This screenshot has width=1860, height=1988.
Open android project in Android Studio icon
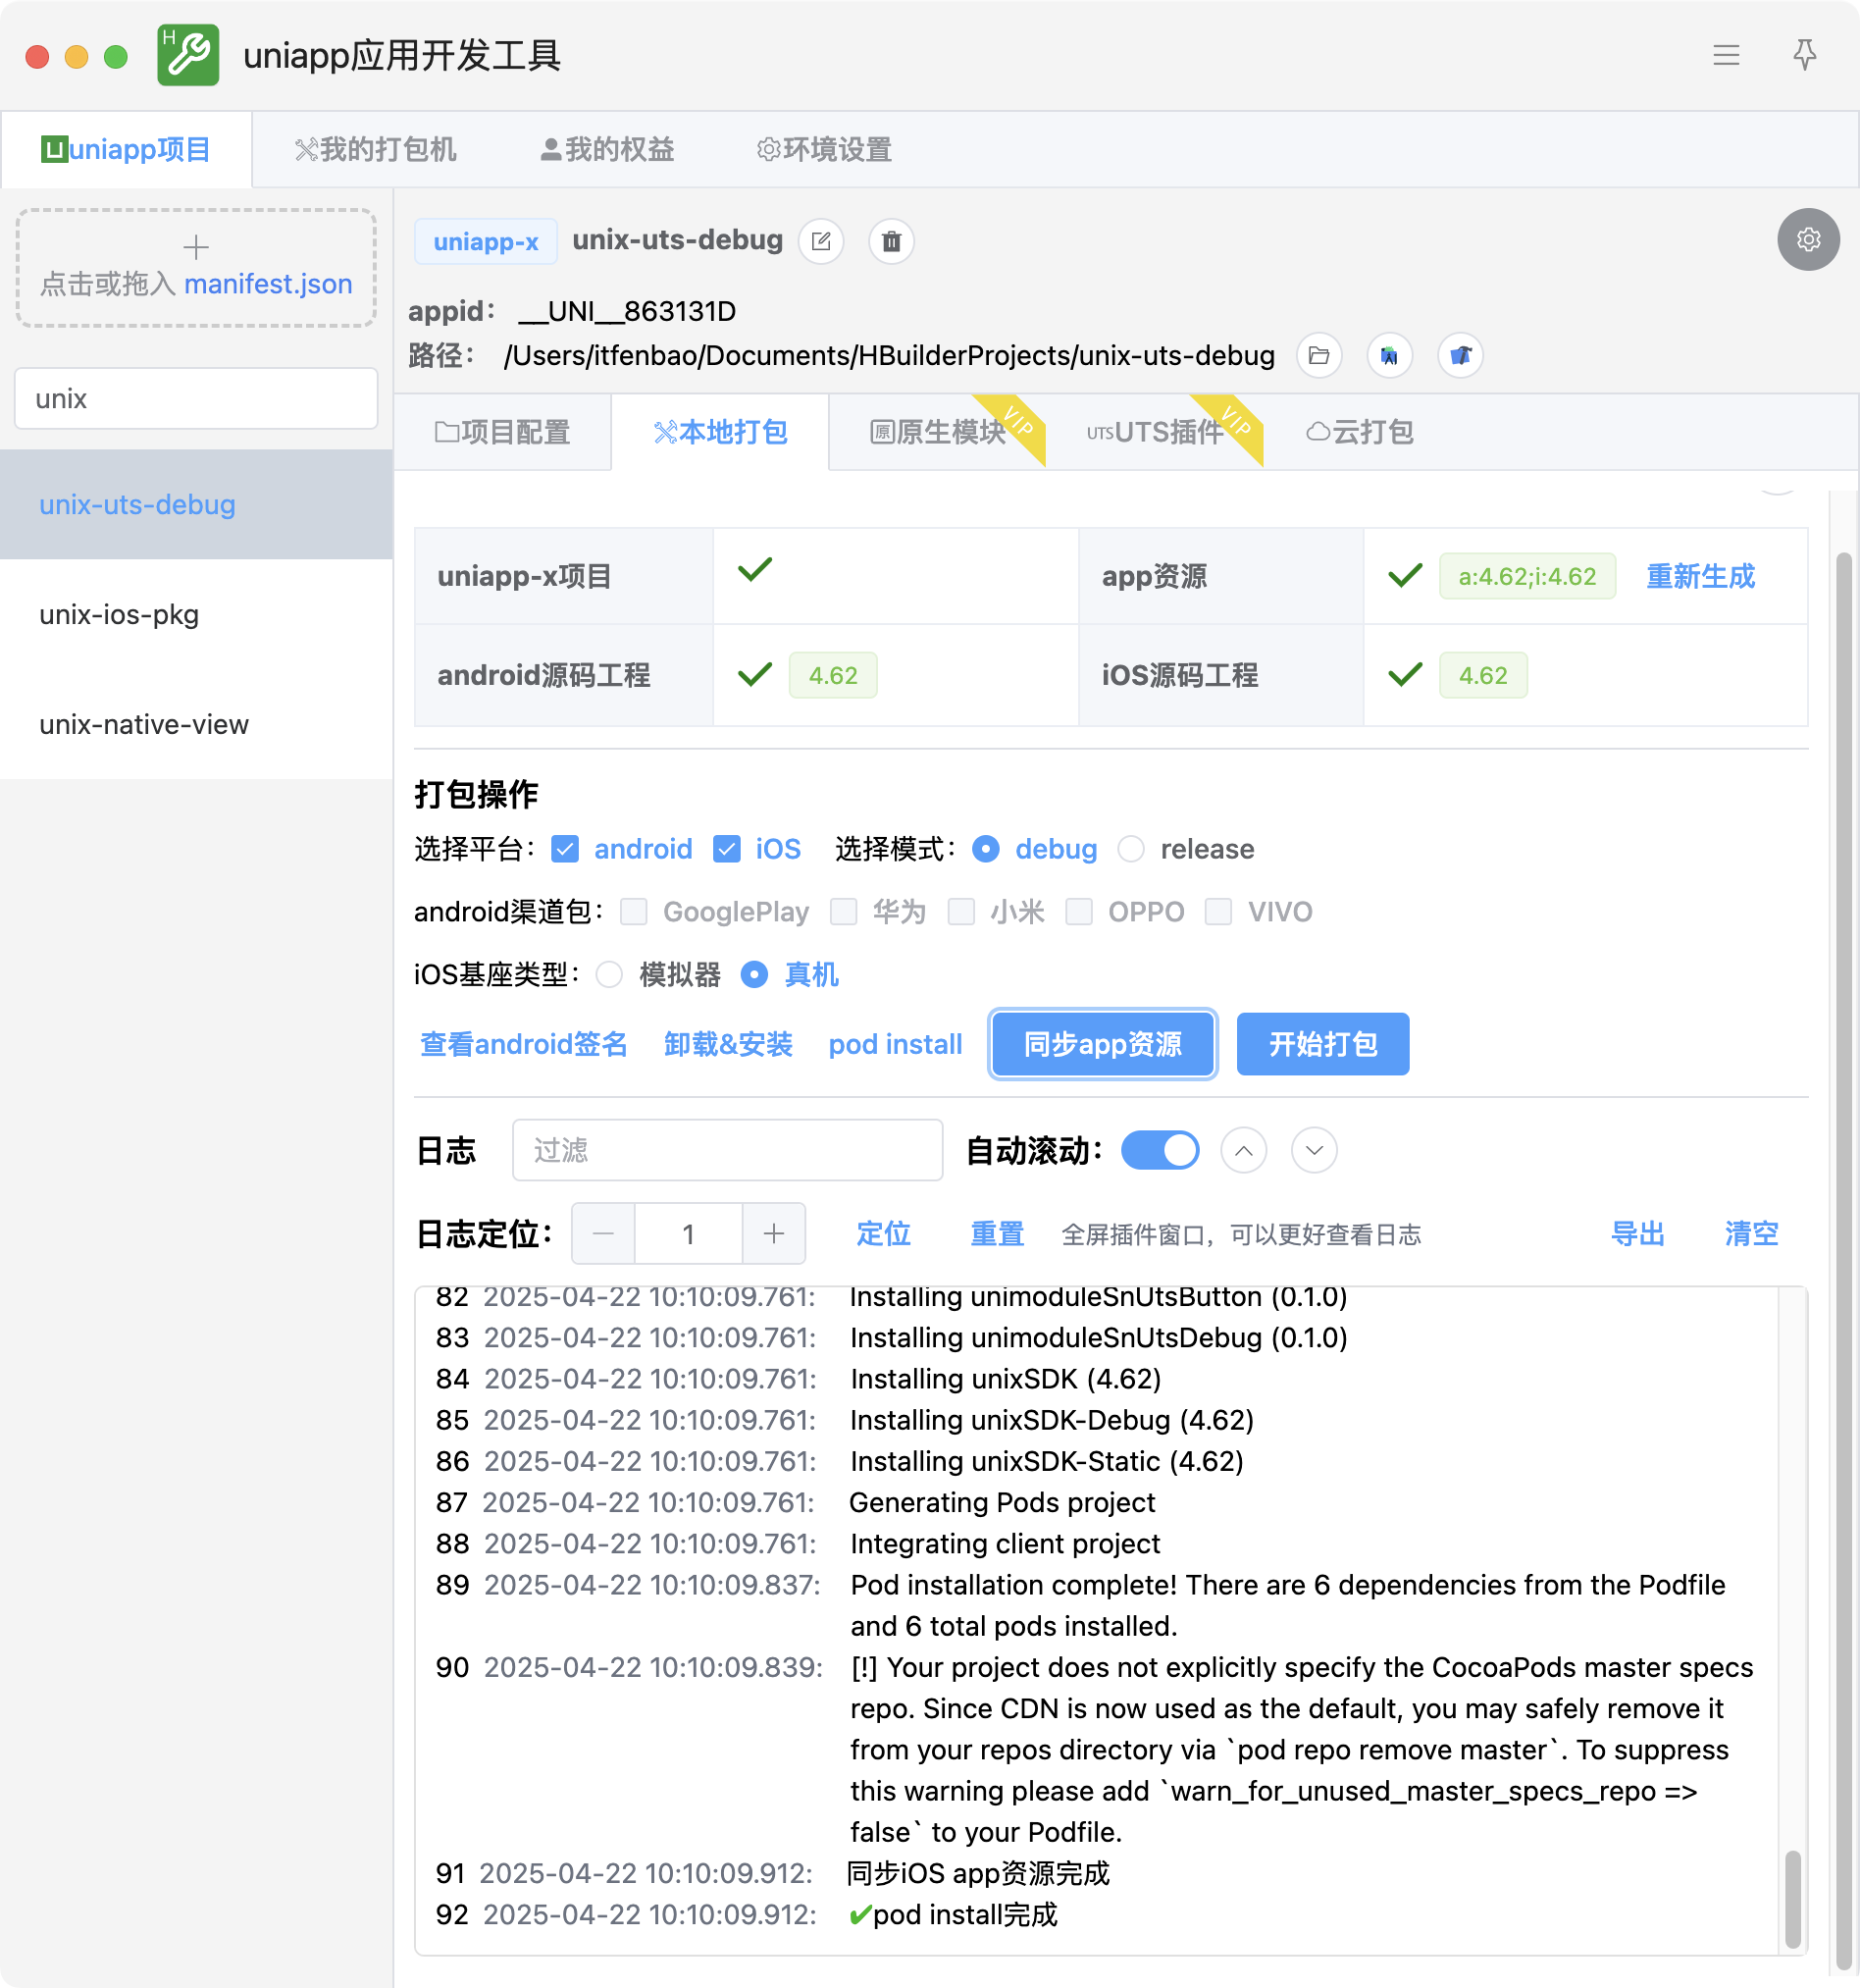(1389, 355)
